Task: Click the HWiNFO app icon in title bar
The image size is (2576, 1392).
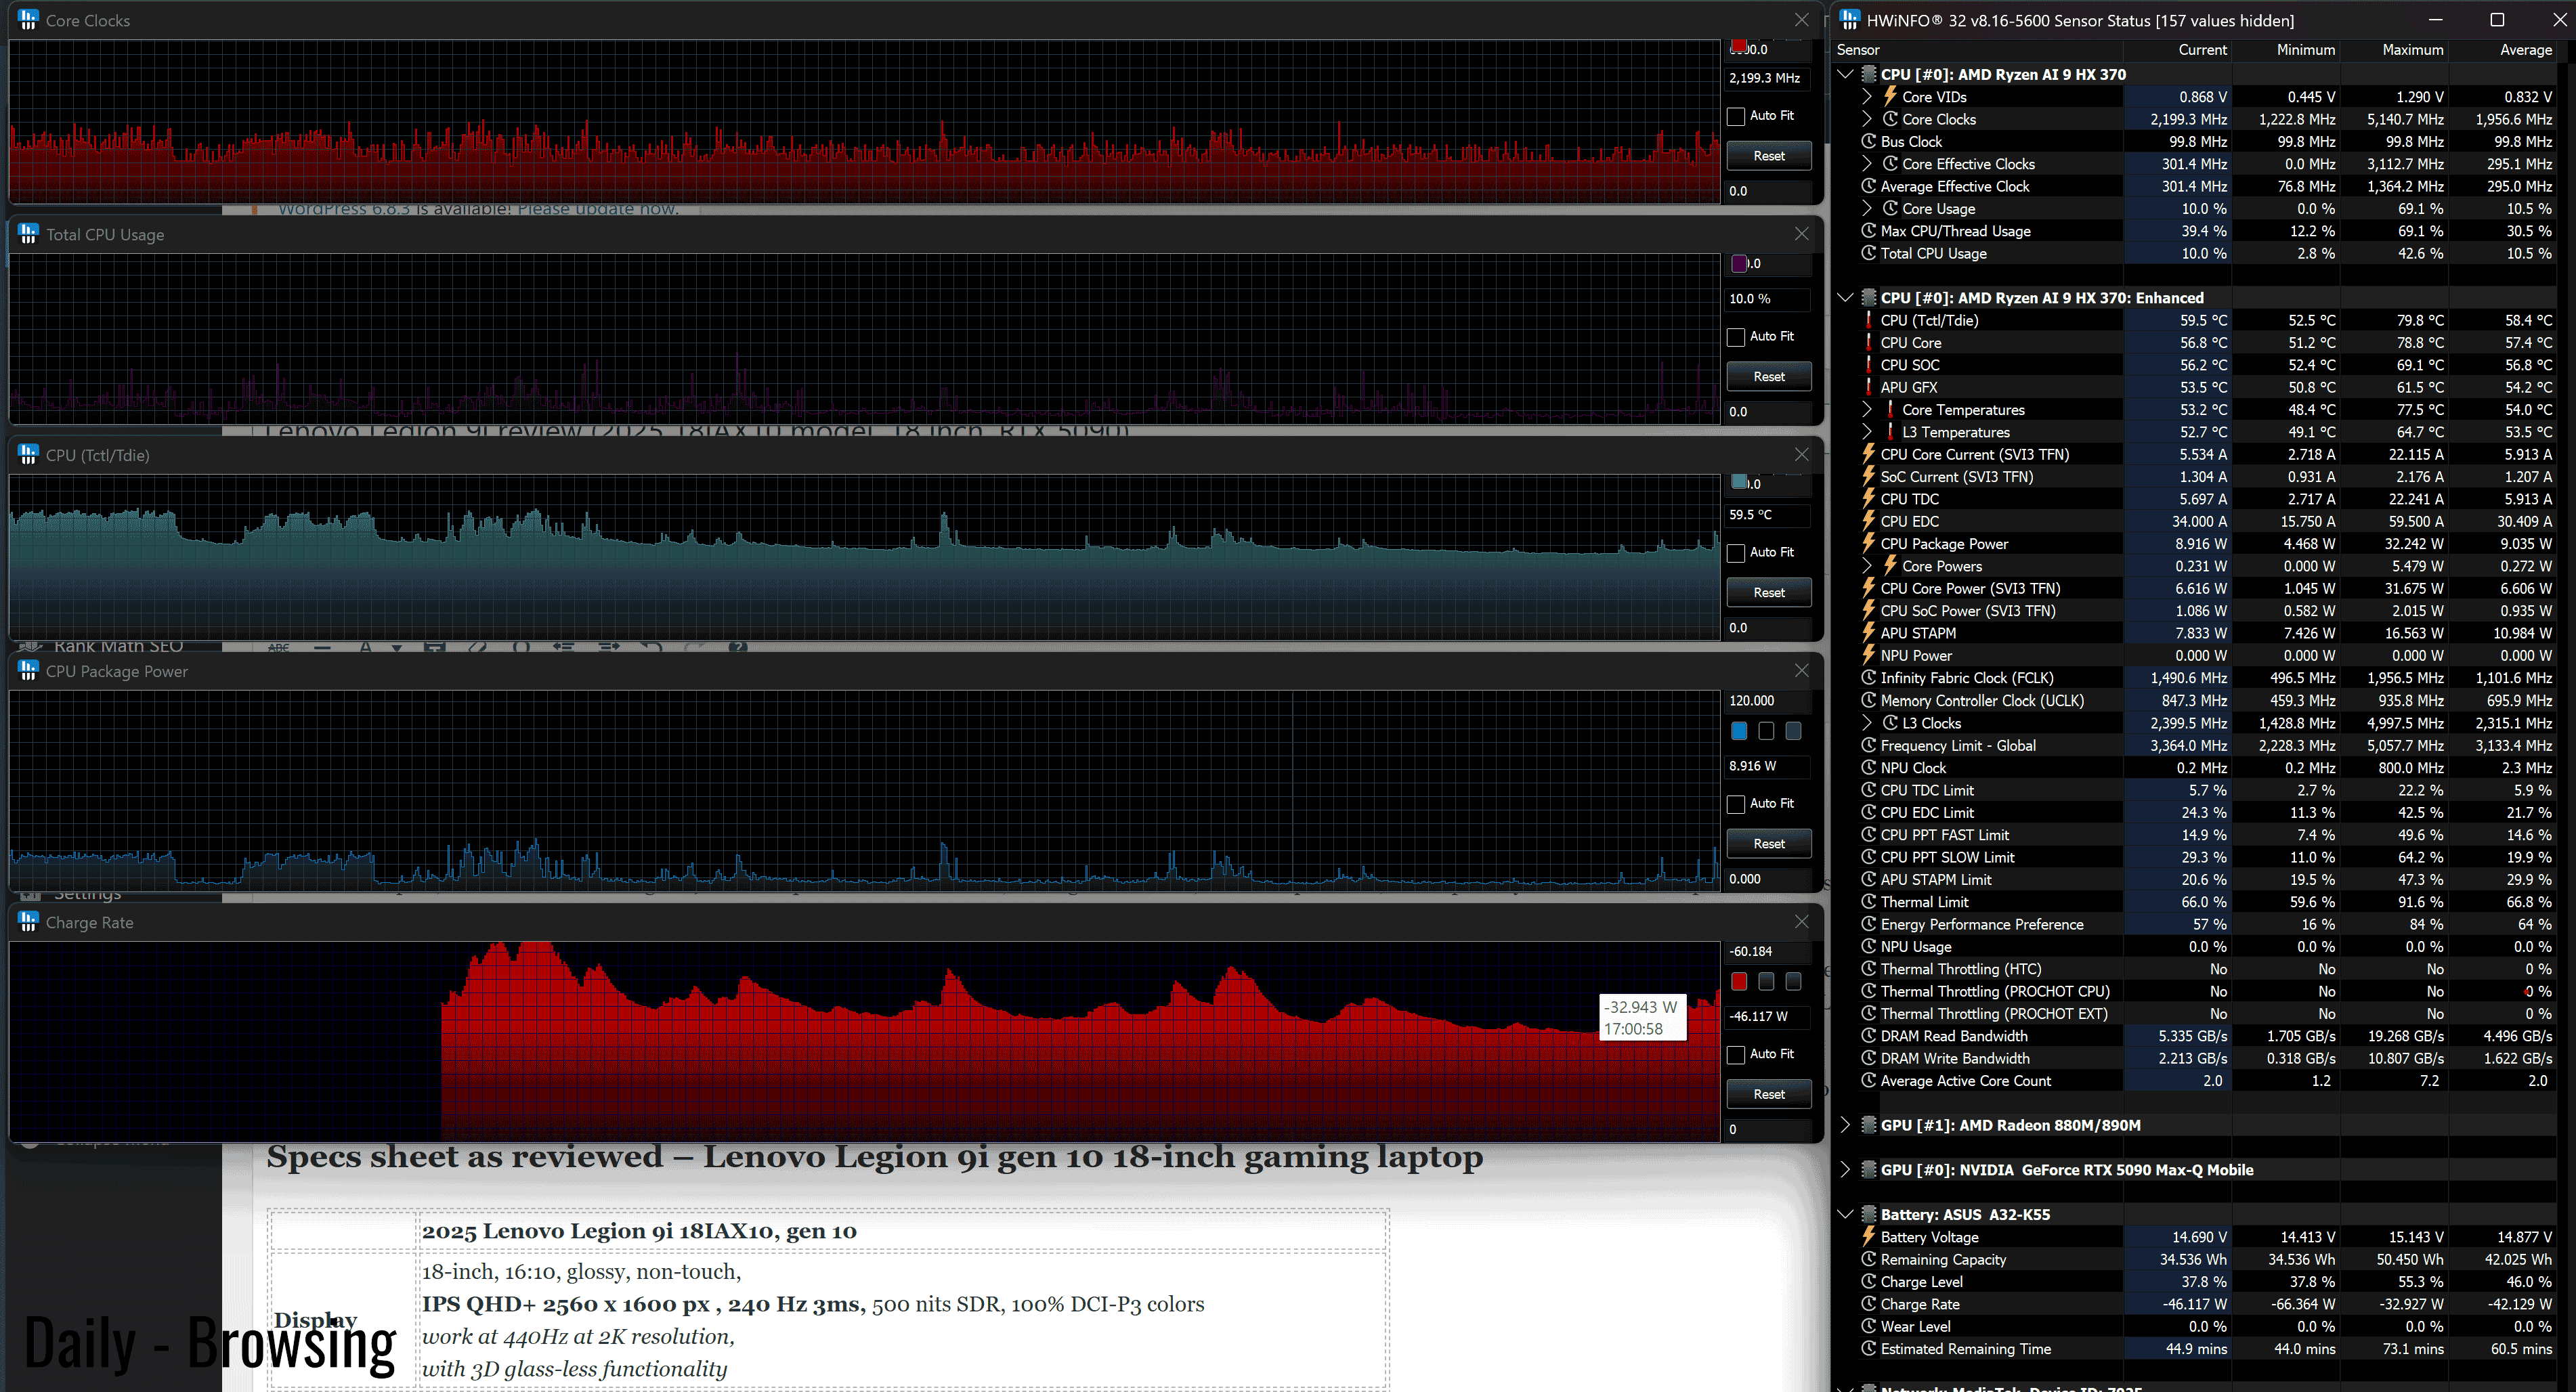Action: pos(1850,20)
